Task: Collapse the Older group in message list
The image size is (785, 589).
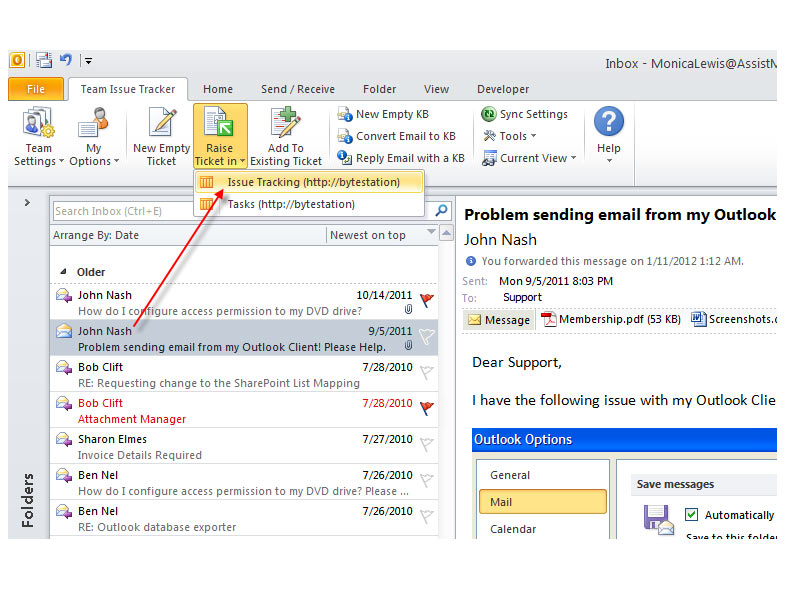Action: tap(65, 272)
